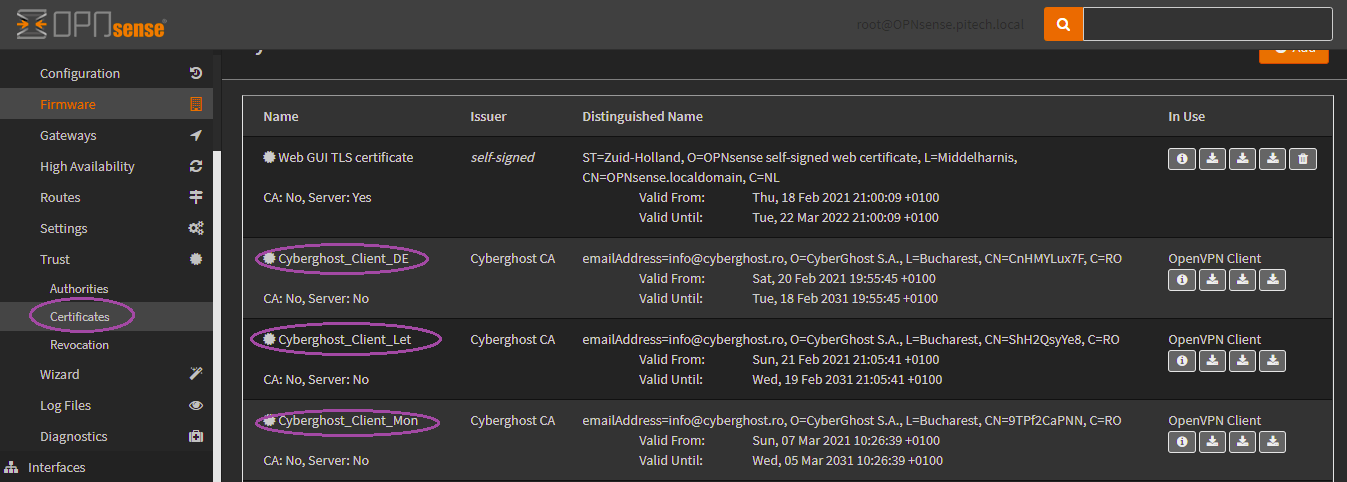Click the sidebar vertical scrollbar
The image size is (1347, 482).
tap(217, 300)
